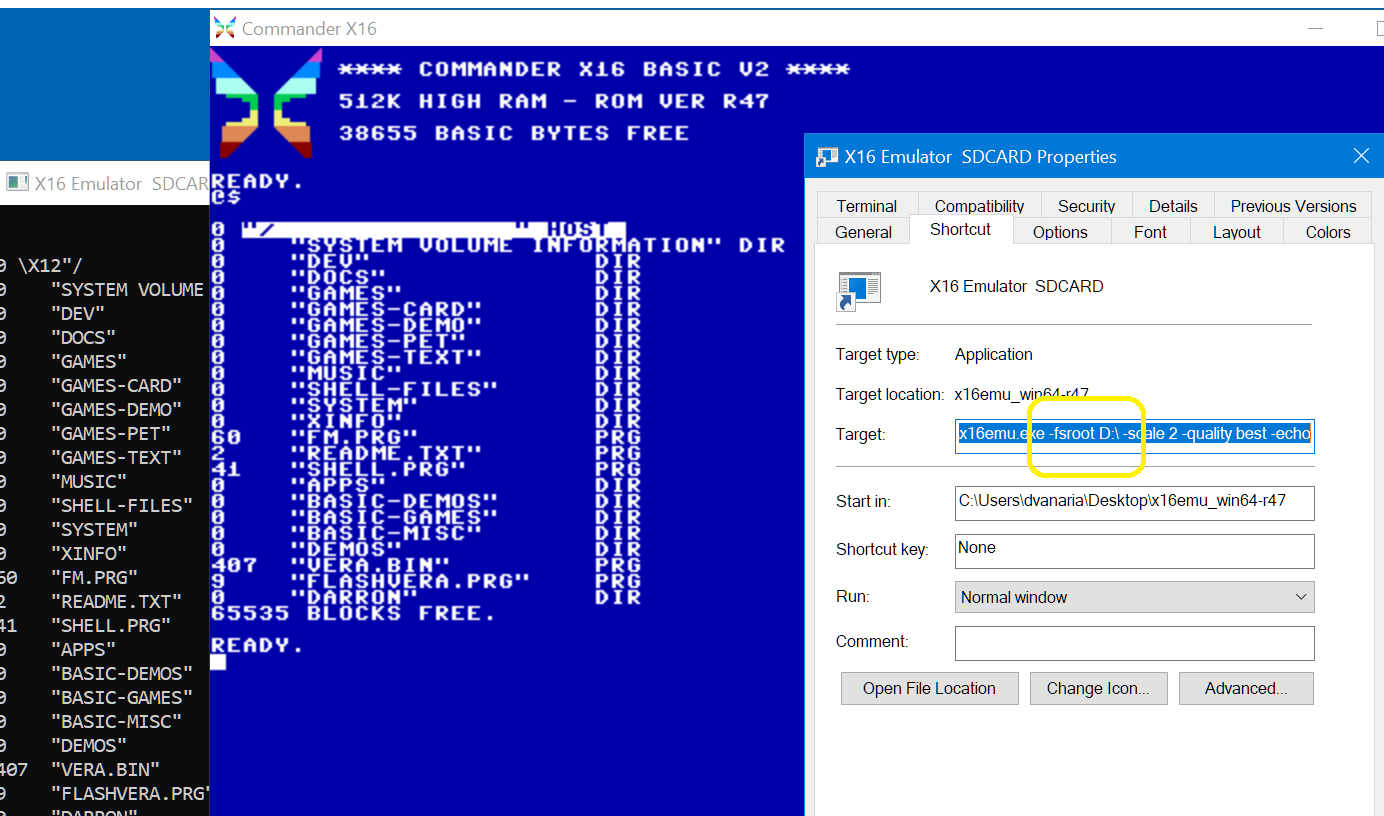The width and height of the screenshot is (1384, 816).
Task: Click the Comment input field
Action: click(x=1134, y=643)
